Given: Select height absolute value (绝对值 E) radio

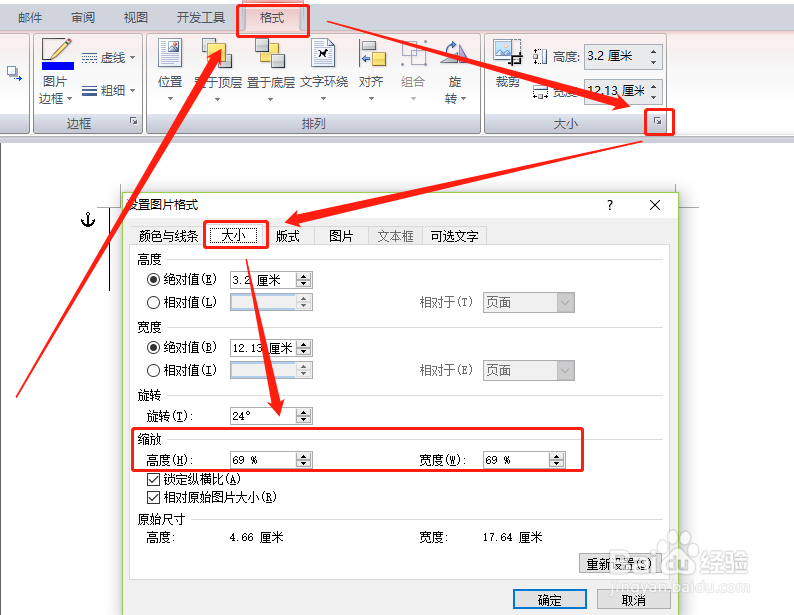Looking at the screenshot, I should click(153, 279).
